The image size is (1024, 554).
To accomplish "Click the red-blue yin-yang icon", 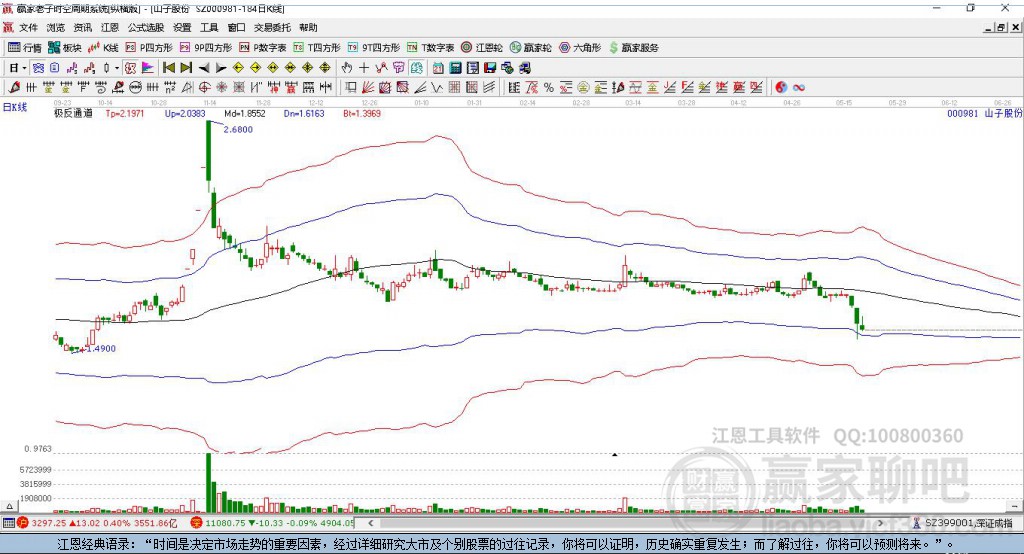I will point(780,88).
